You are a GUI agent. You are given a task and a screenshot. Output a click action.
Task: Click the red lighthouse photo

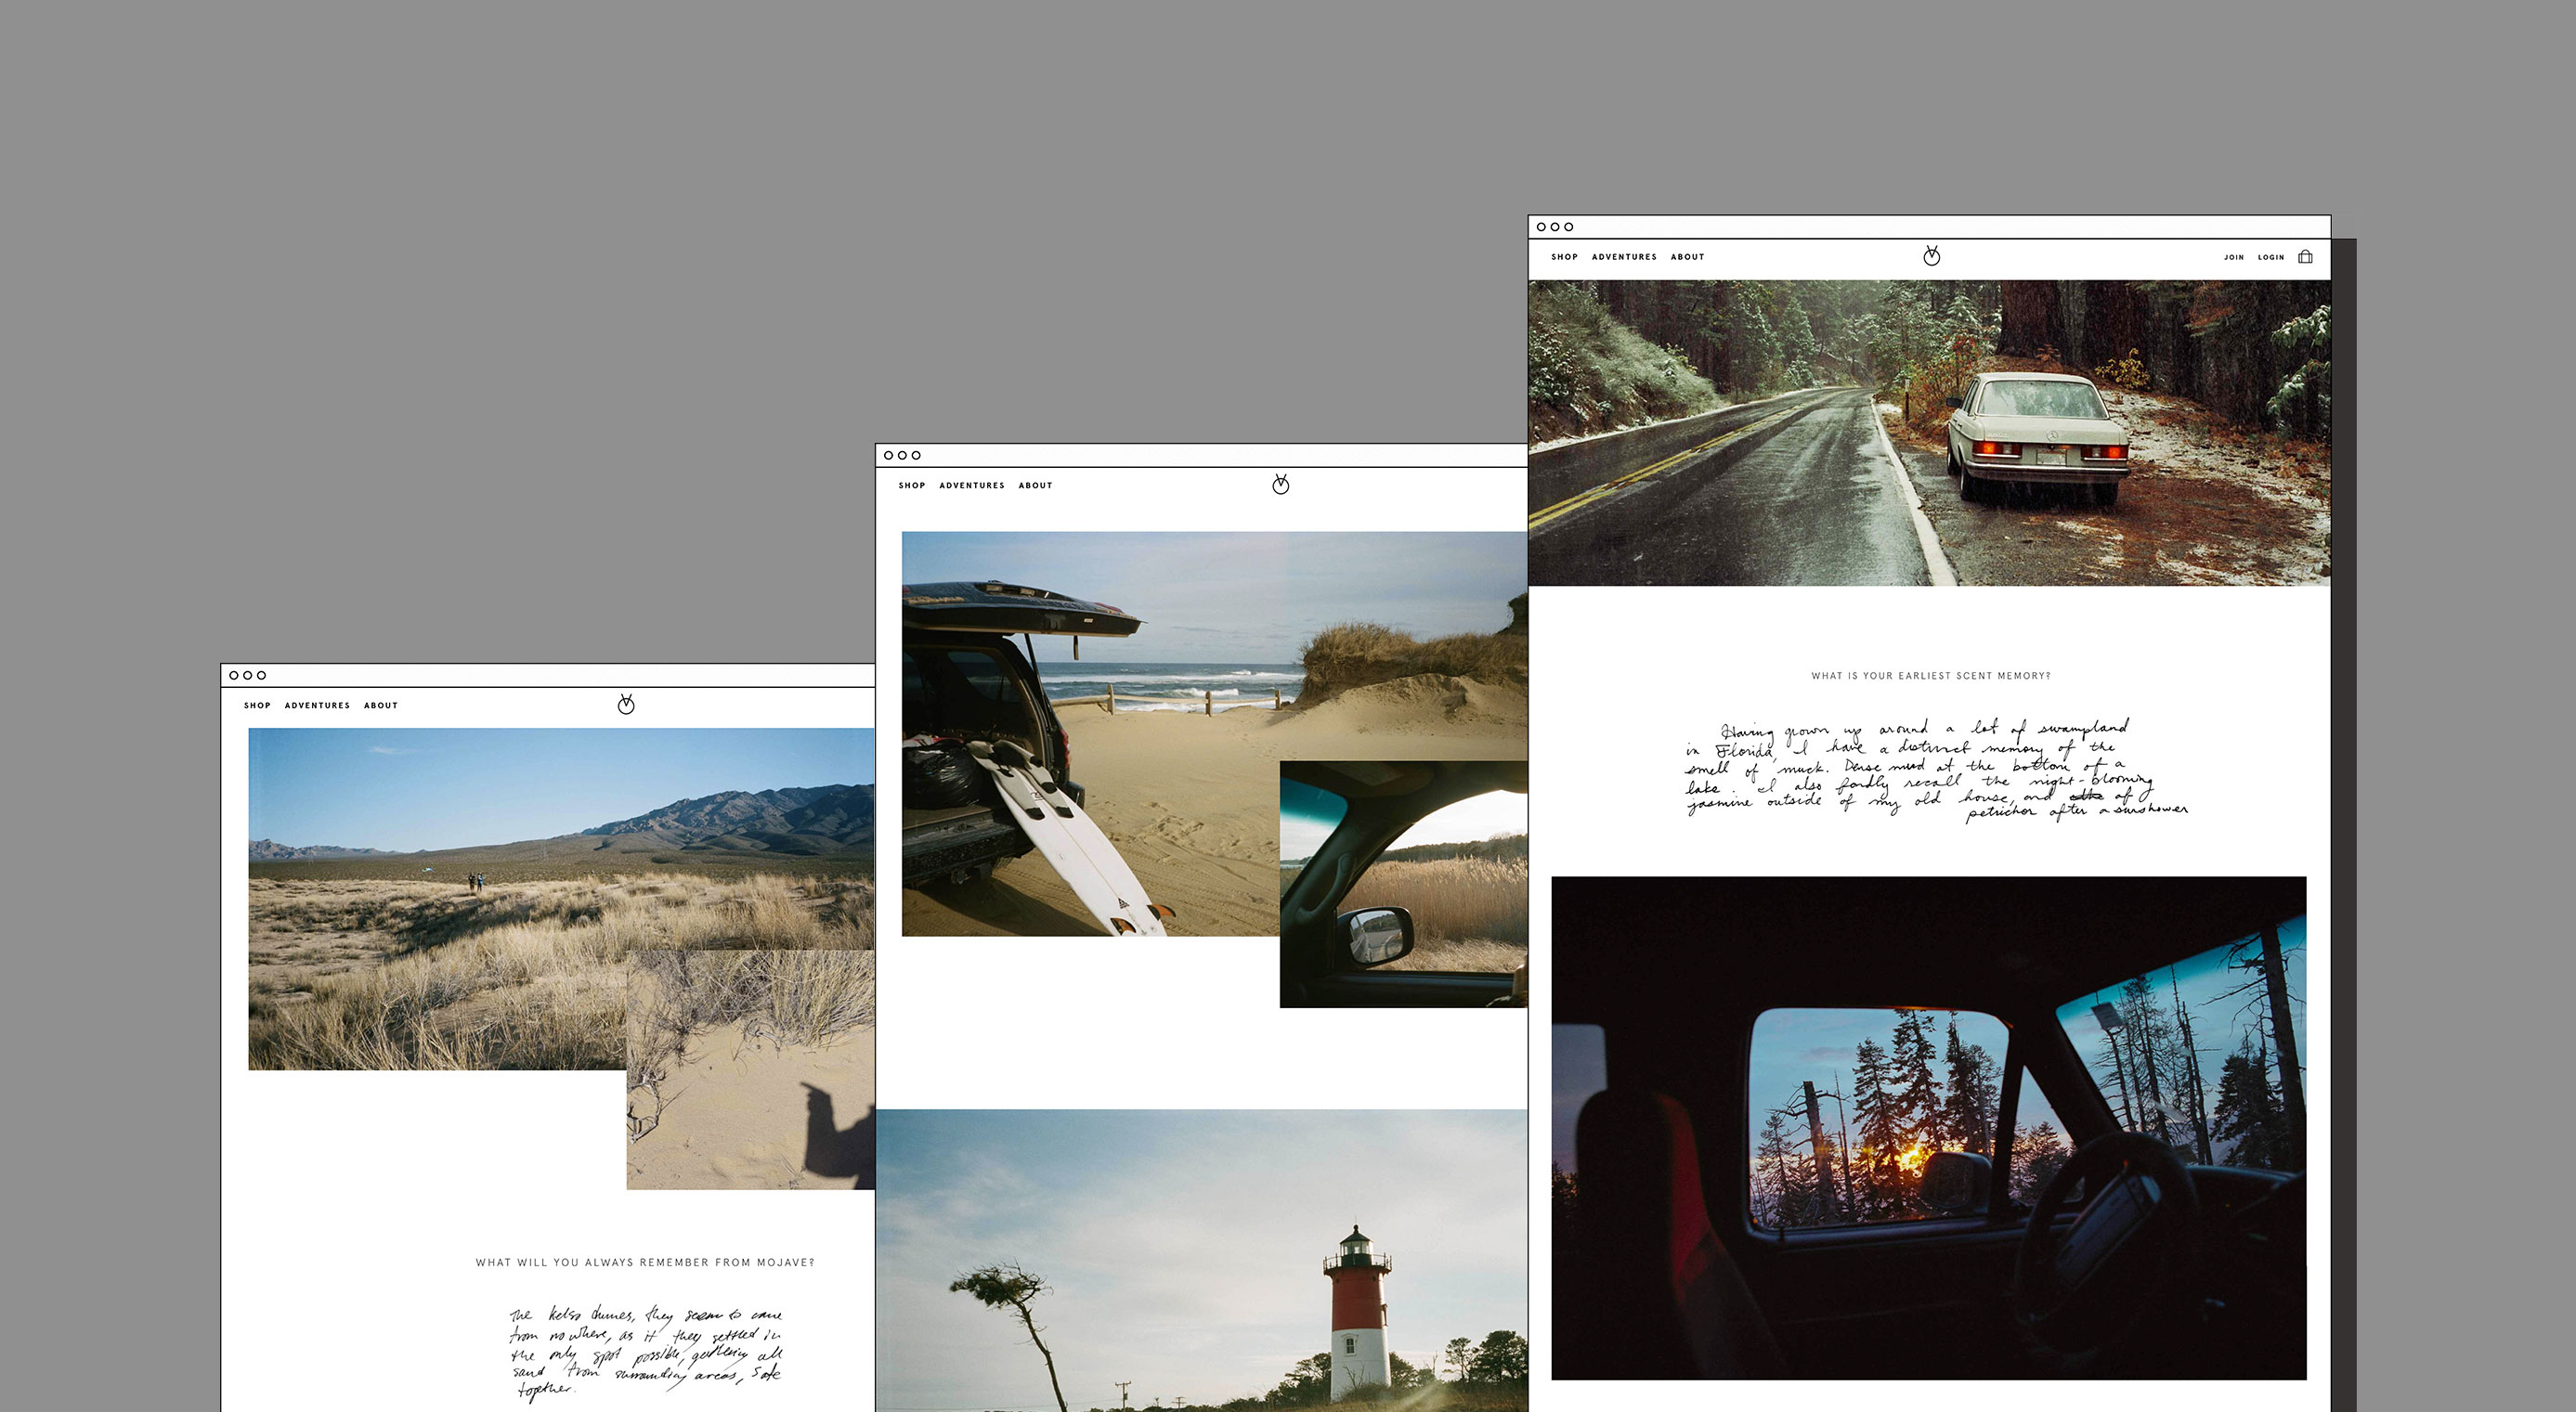coord(1200,1260)
